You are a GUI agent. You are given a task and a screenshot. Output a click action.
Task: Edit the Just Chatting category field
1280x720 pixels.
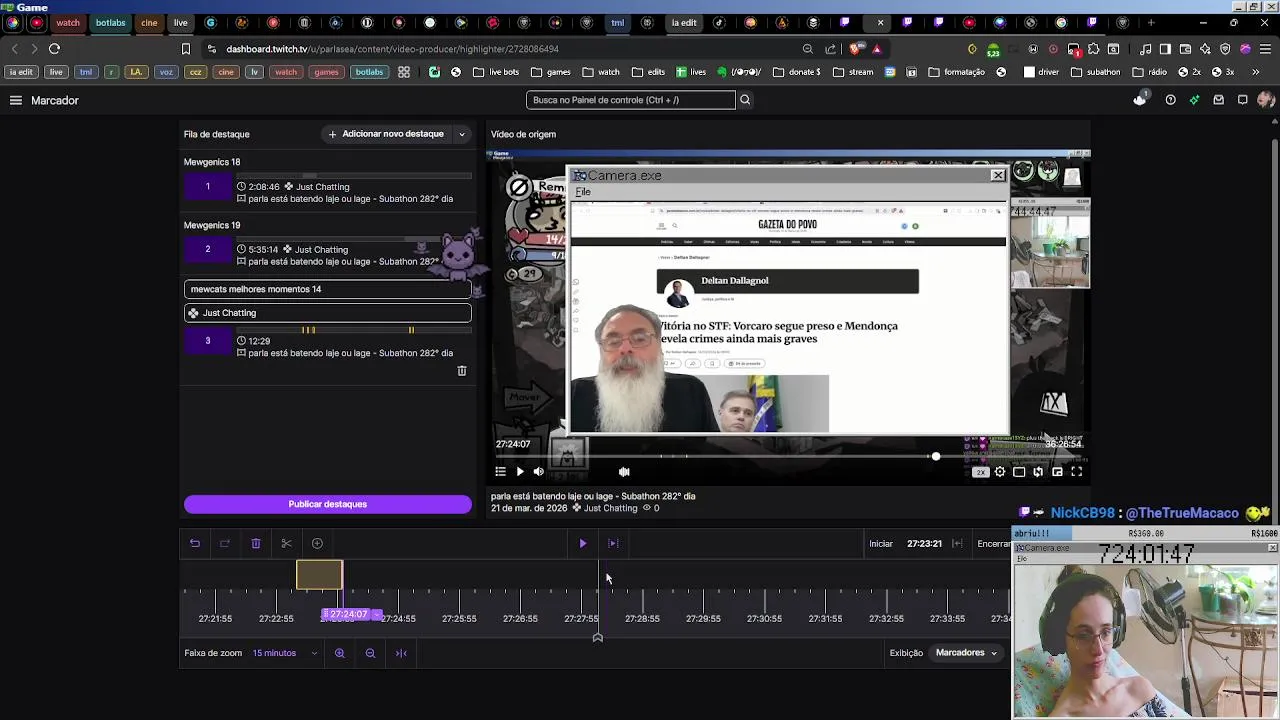(328, 313)
